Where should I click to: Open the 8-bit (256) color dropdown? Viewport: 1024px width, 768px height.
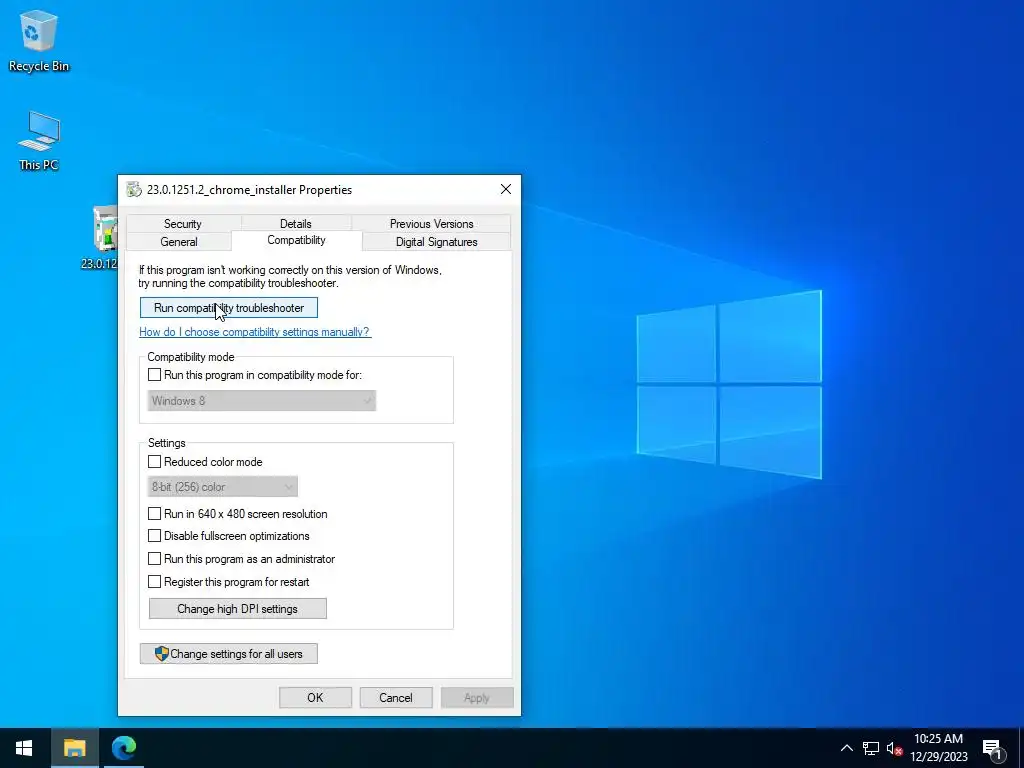point(223,487)
